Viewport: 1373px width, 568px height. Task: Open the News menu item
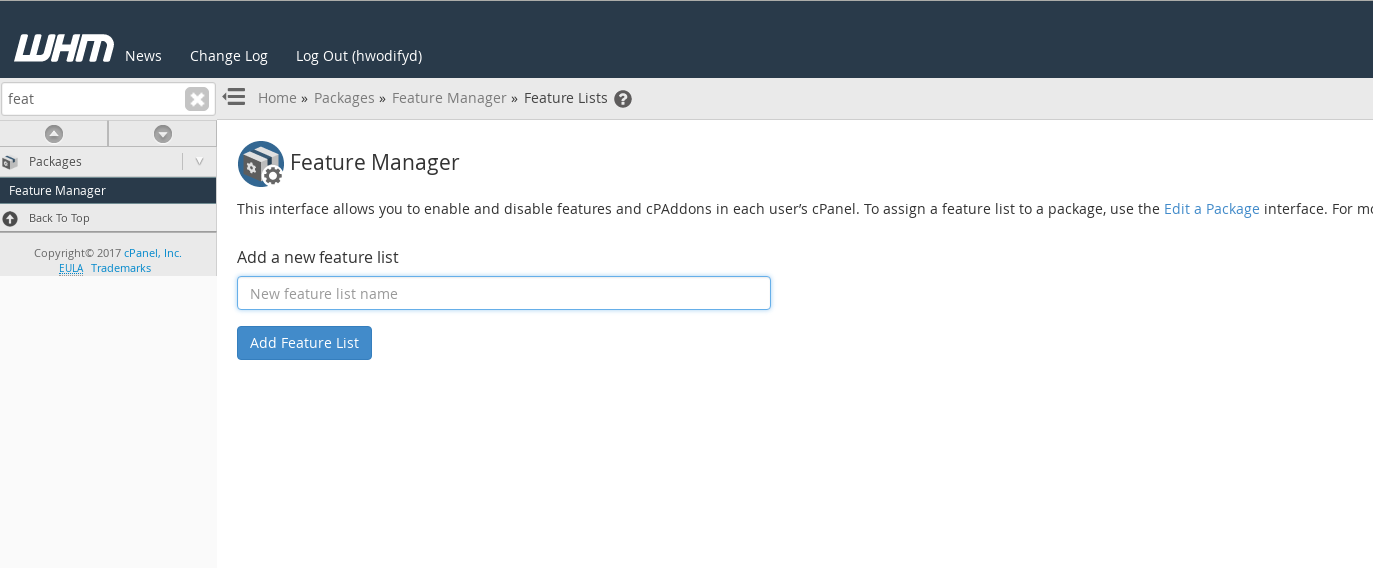(143, 56)
